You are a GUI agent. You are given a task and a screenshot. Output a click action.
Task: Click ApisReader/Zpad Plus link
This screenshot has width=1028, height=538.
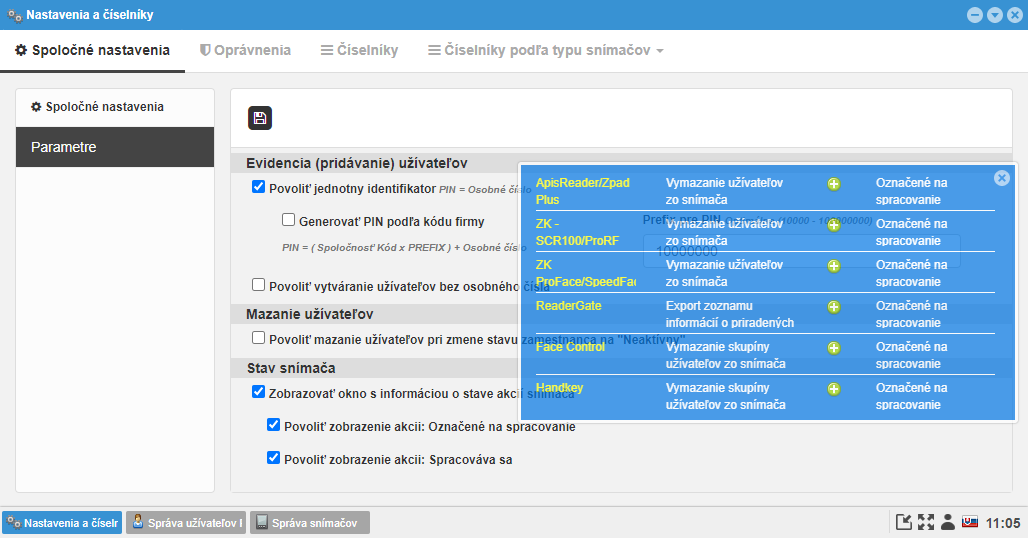(582, 191)
